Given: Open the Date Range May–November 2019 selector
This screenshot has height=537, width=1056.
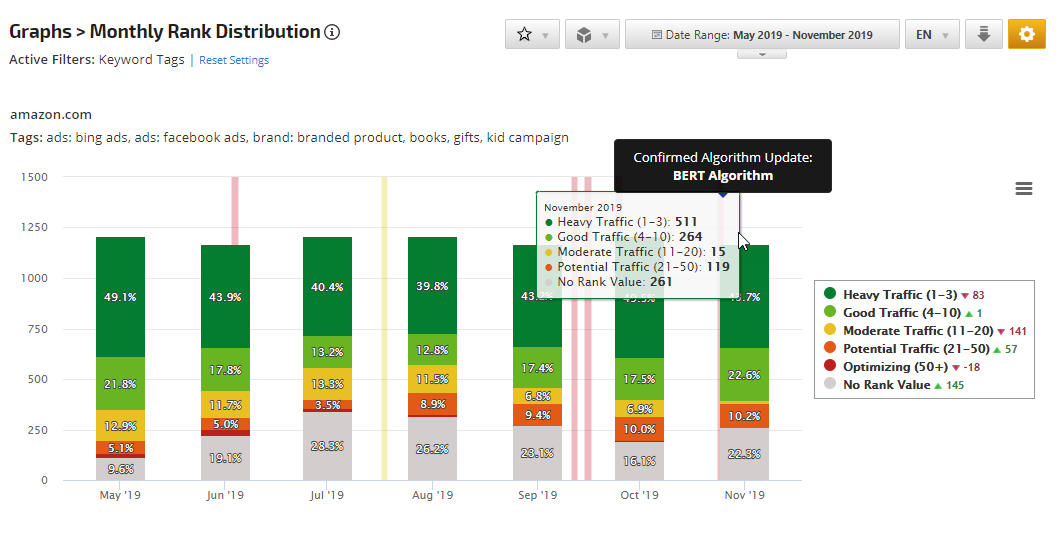Looking at the screenshot, I should coord(762,34).
